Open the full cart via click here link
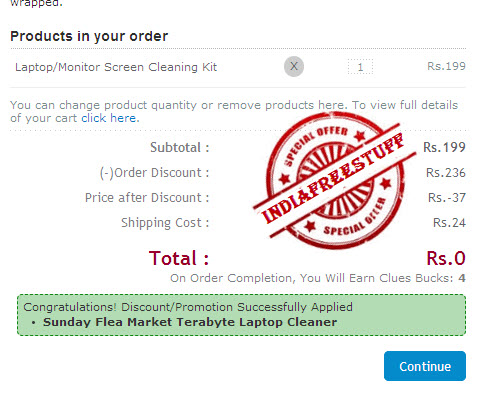487x393 pixels. click(108, 118)
